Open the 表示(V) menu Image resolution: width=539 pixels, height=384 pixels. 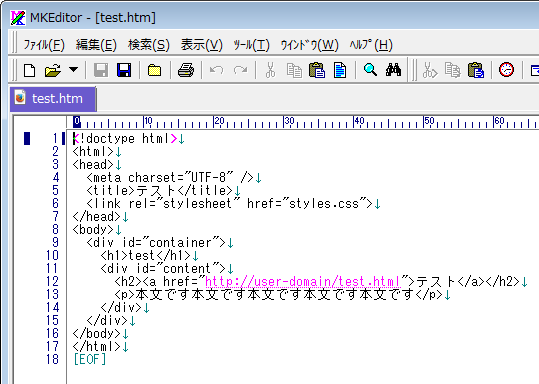pos(202,45)
